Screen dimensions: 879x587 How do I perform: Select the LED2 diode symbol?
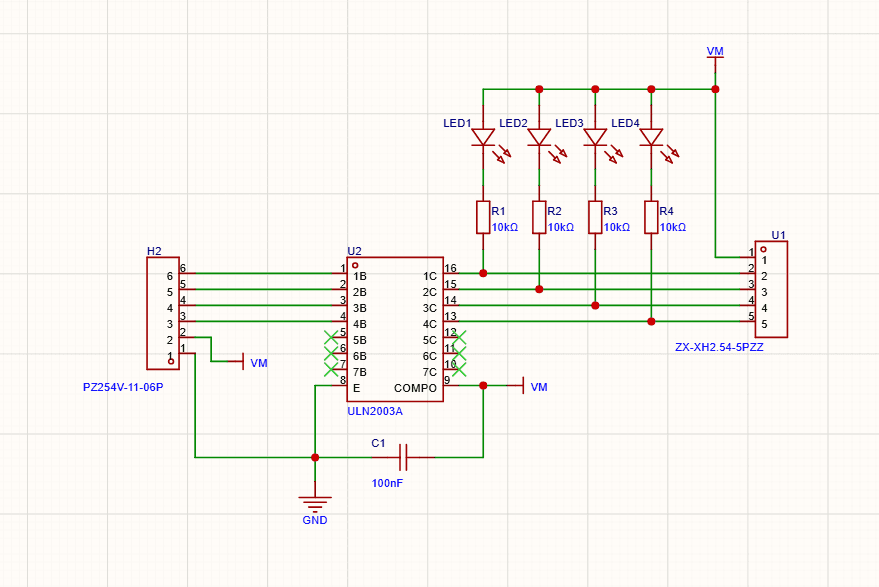539,138
